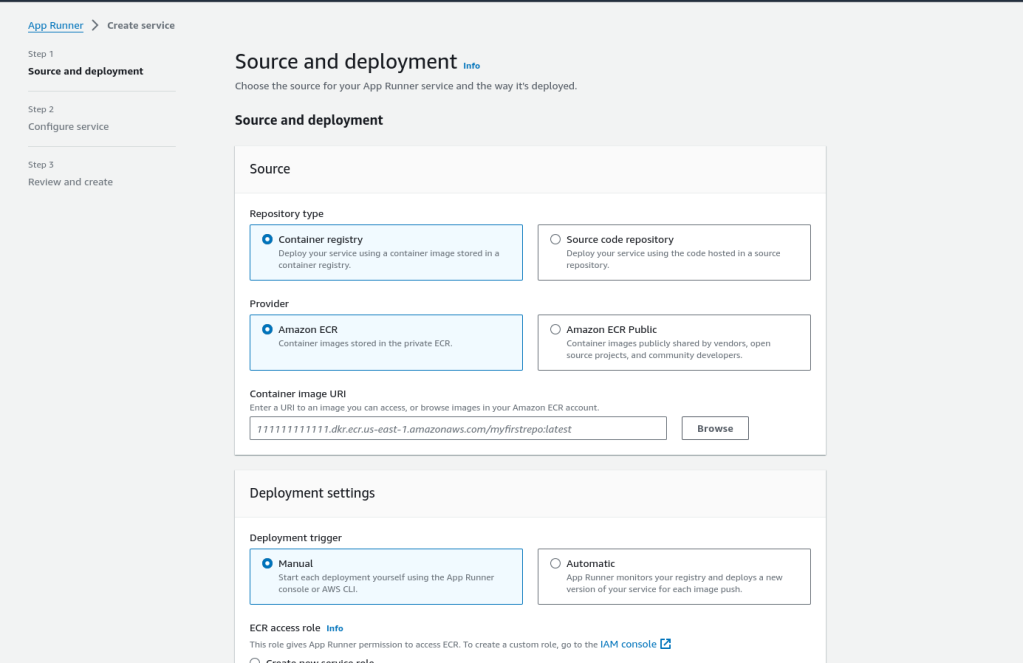This screenshot has width=1023, height=663.
Task: Select the Automatic deployment trigger card
Action: pos(673,576)
